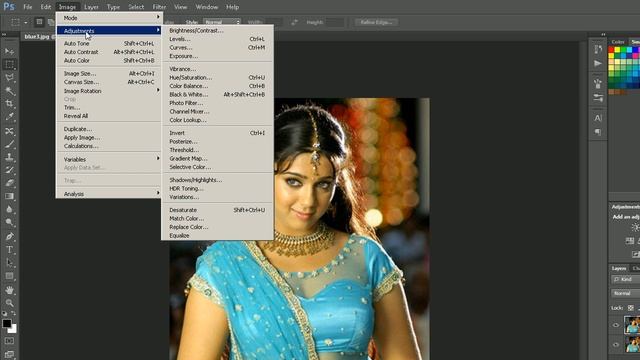
Task: Open the Actions panel play icon
Action: click(x=598, y=63)
